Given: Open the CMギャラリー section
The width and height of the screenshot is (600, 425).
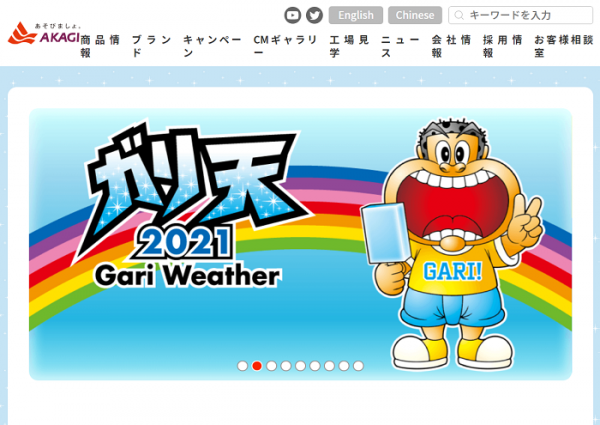Looking at the screenshot, I should pyautogui.click(x=285, y=47).
